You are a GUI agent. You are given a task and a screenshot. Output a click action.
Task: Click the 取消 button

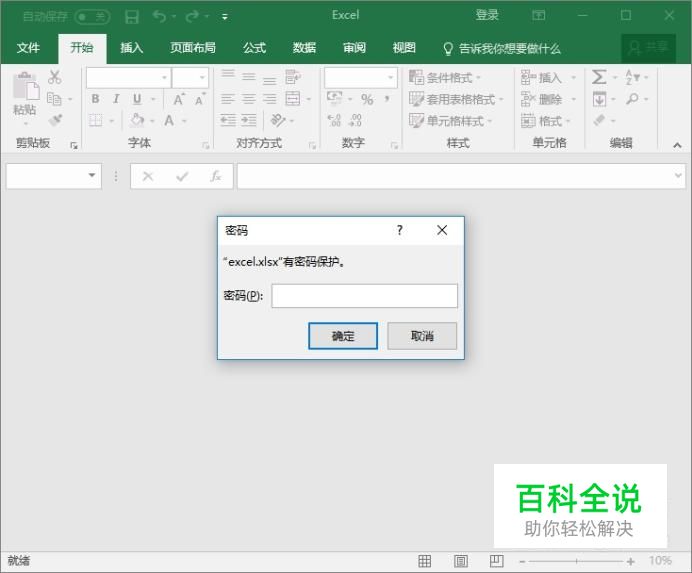pos(422,336)
